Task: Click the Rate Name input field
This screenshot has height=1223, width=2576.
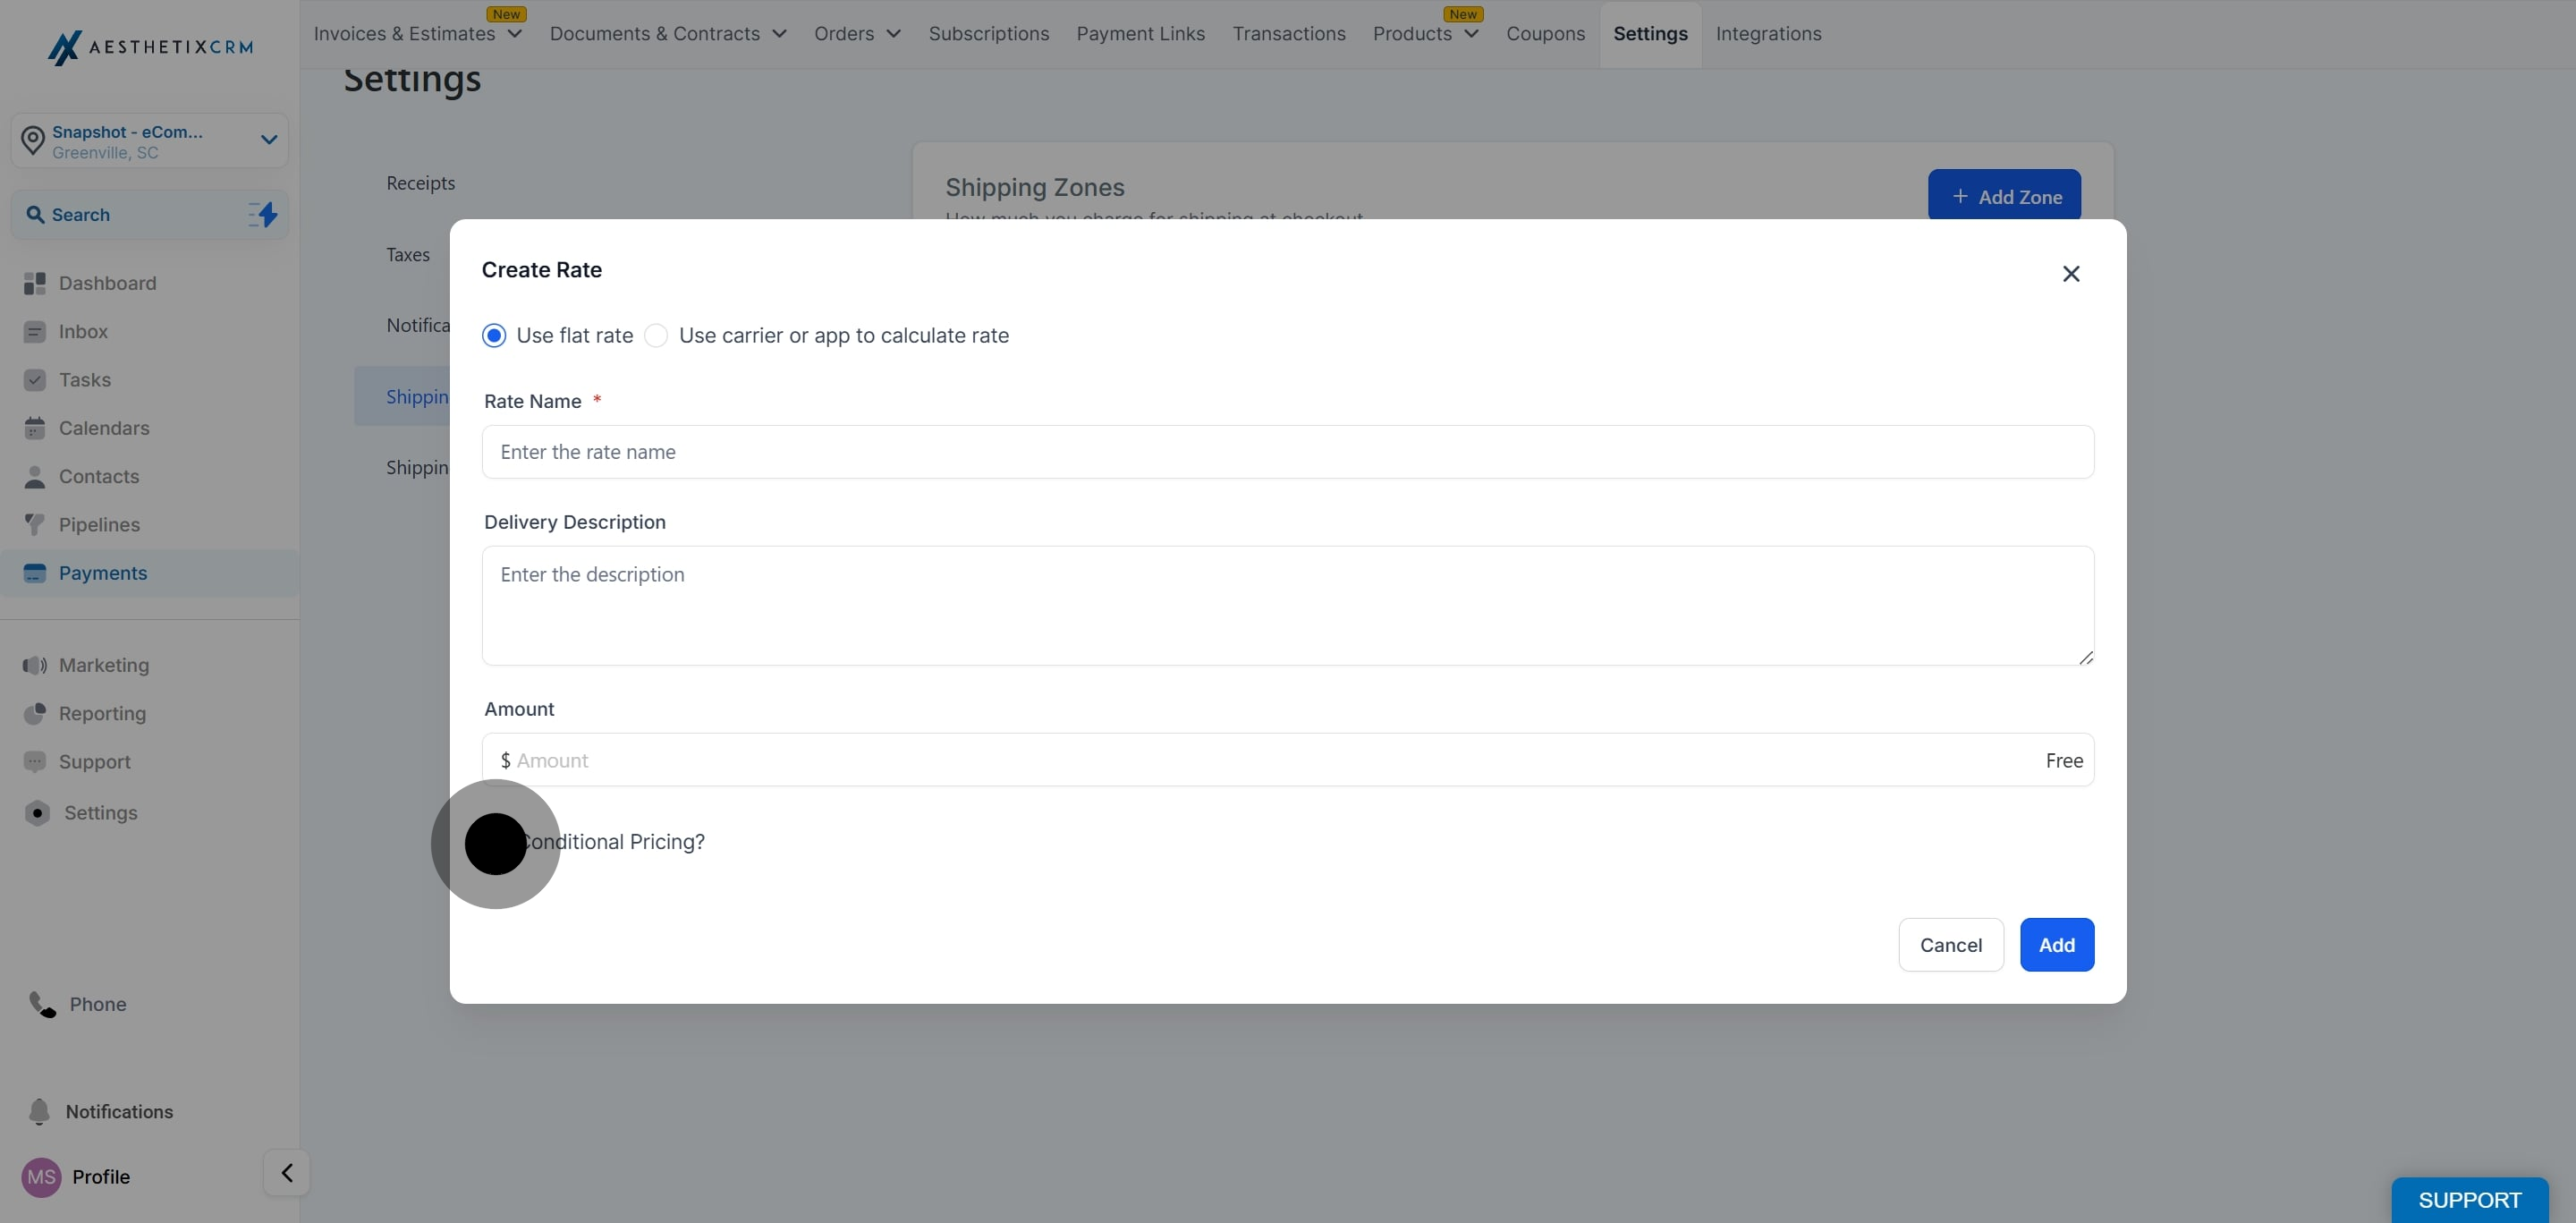Action: pyautogui.click(x=1287, y=452)
